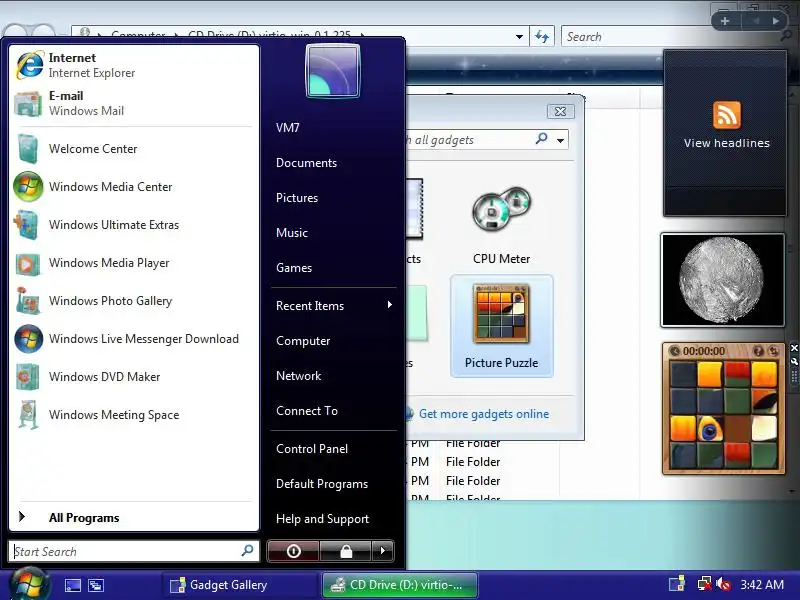Open the Pictures folder link
Viewport: 800px width, 600px height.
coord(297,198)
